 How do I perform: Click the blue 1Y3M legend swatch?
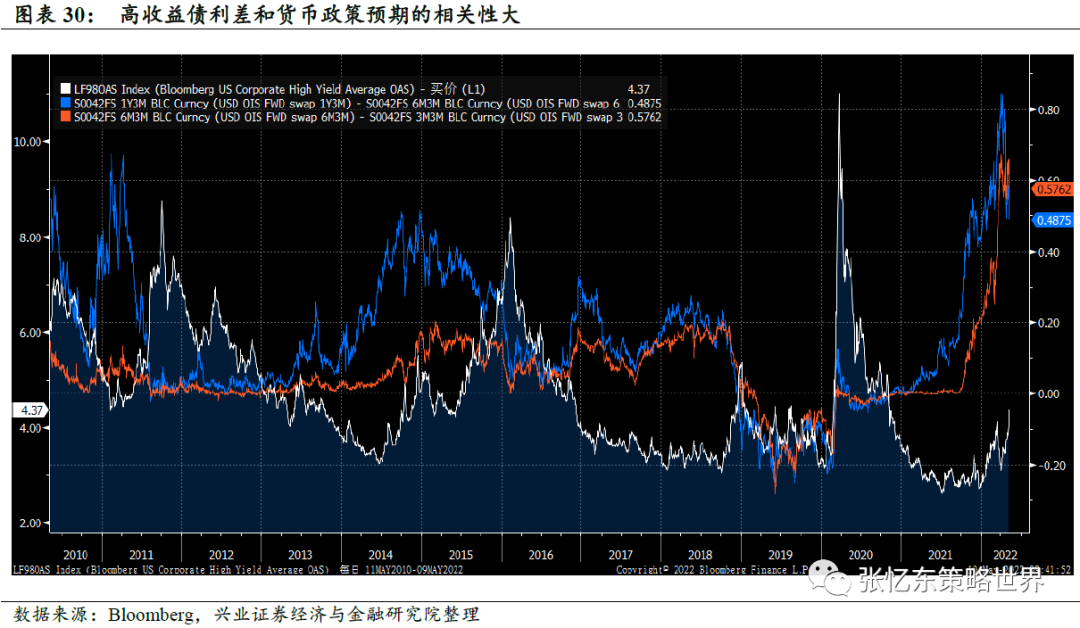coord(65,103)
